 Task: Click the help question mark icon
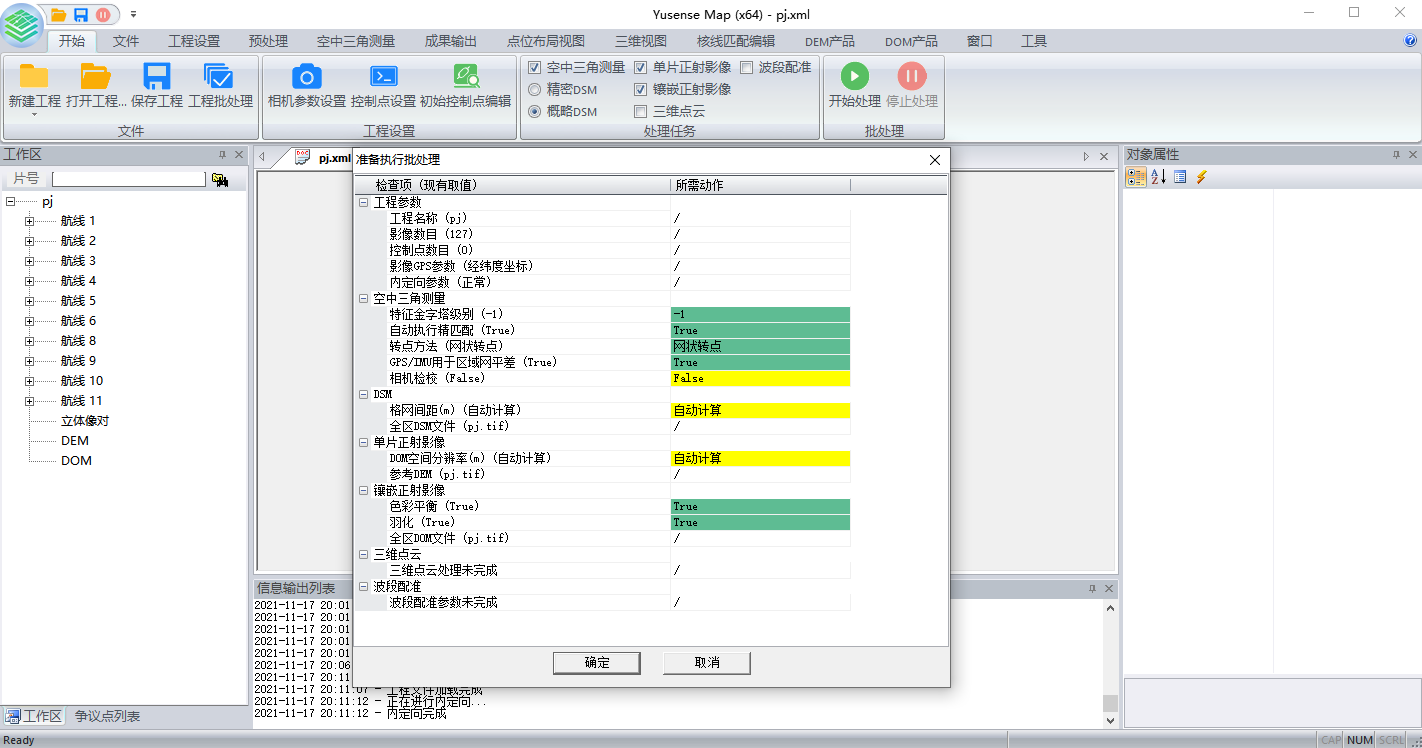pos(1410,41)
